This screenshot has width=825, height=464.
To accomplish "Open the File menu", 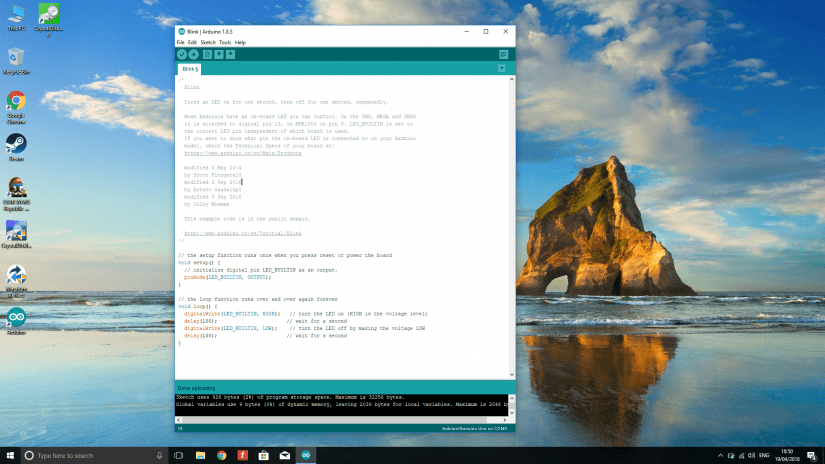I will 180,42.
